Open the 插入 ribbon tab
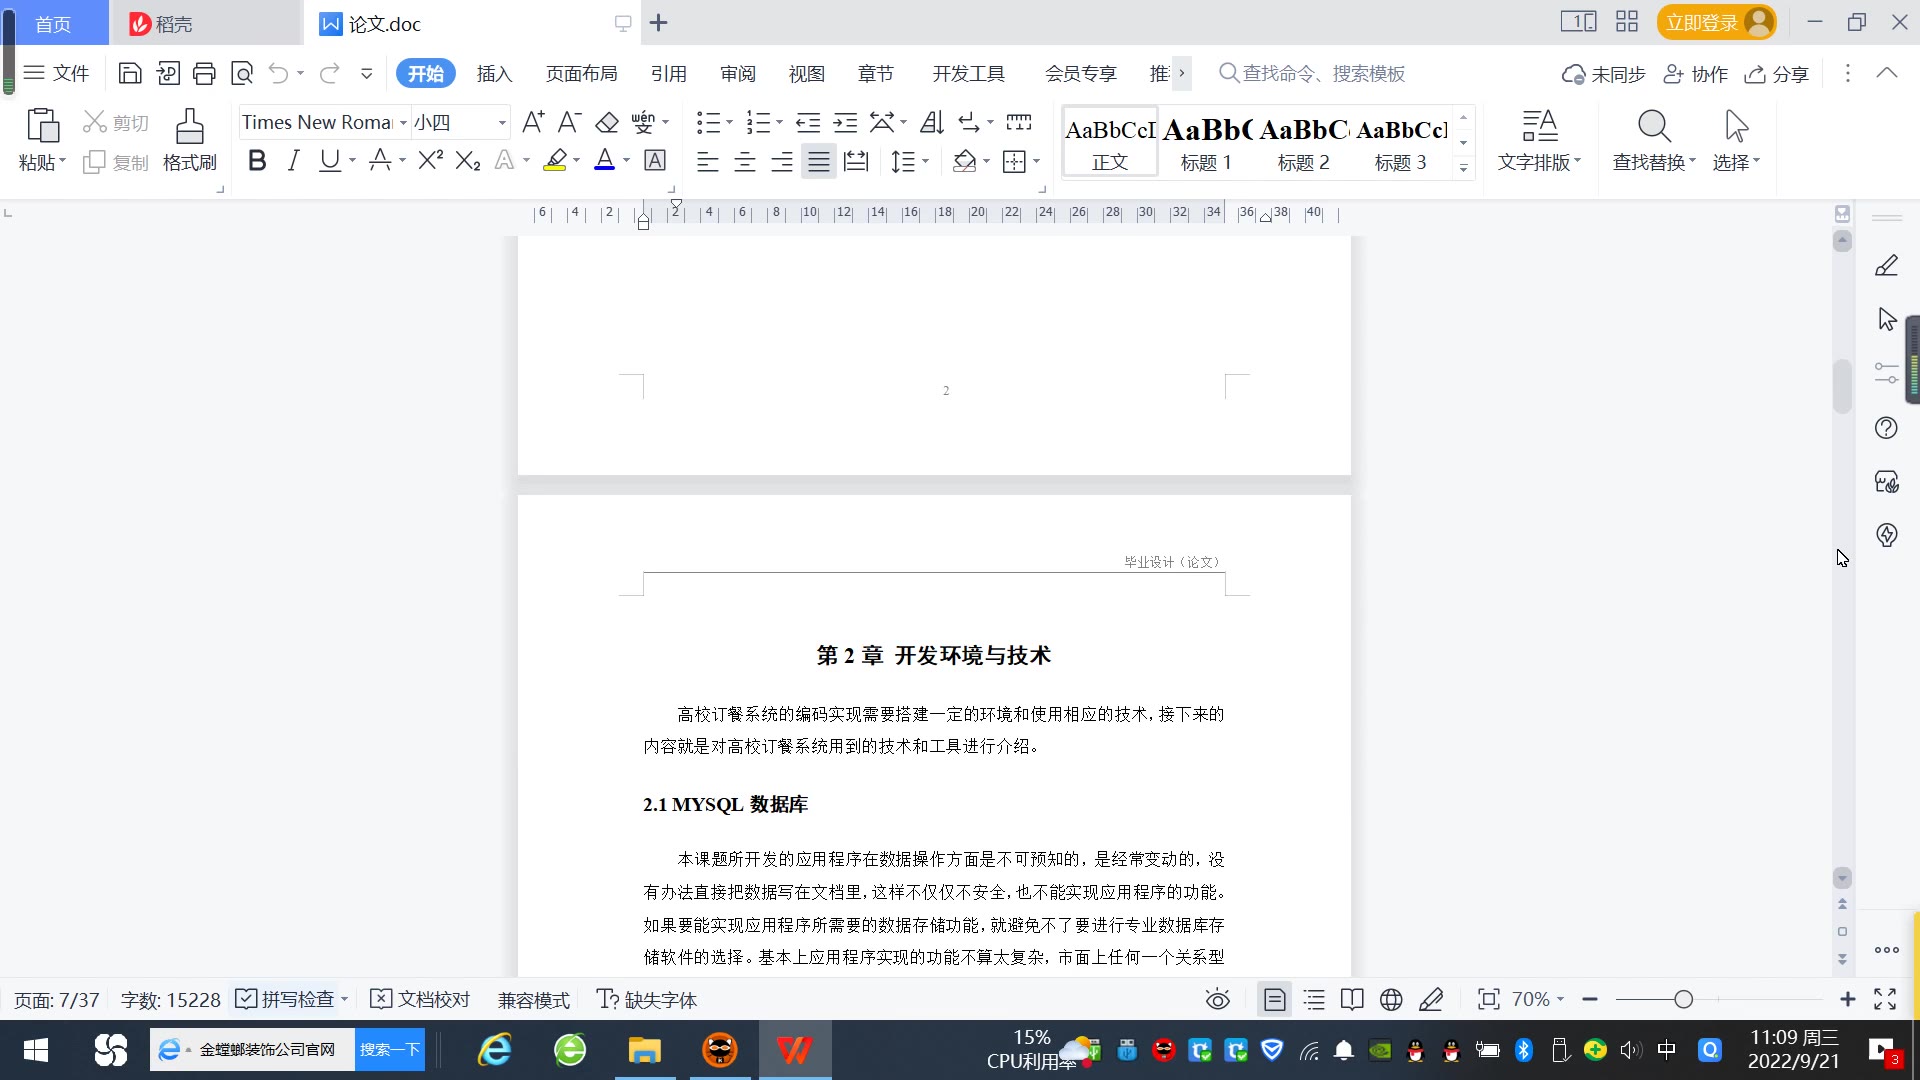The image size is (1920, 1080). tap(494, 74)
